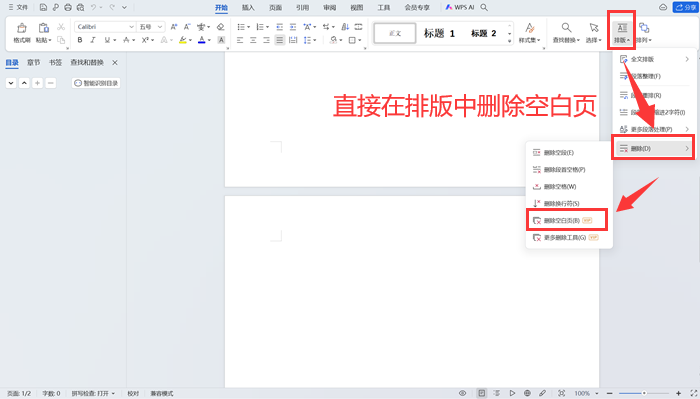This screenshot has height=399, width=700.
Task: Click the WPS AI icon
Action: click(x=460, y=7)
